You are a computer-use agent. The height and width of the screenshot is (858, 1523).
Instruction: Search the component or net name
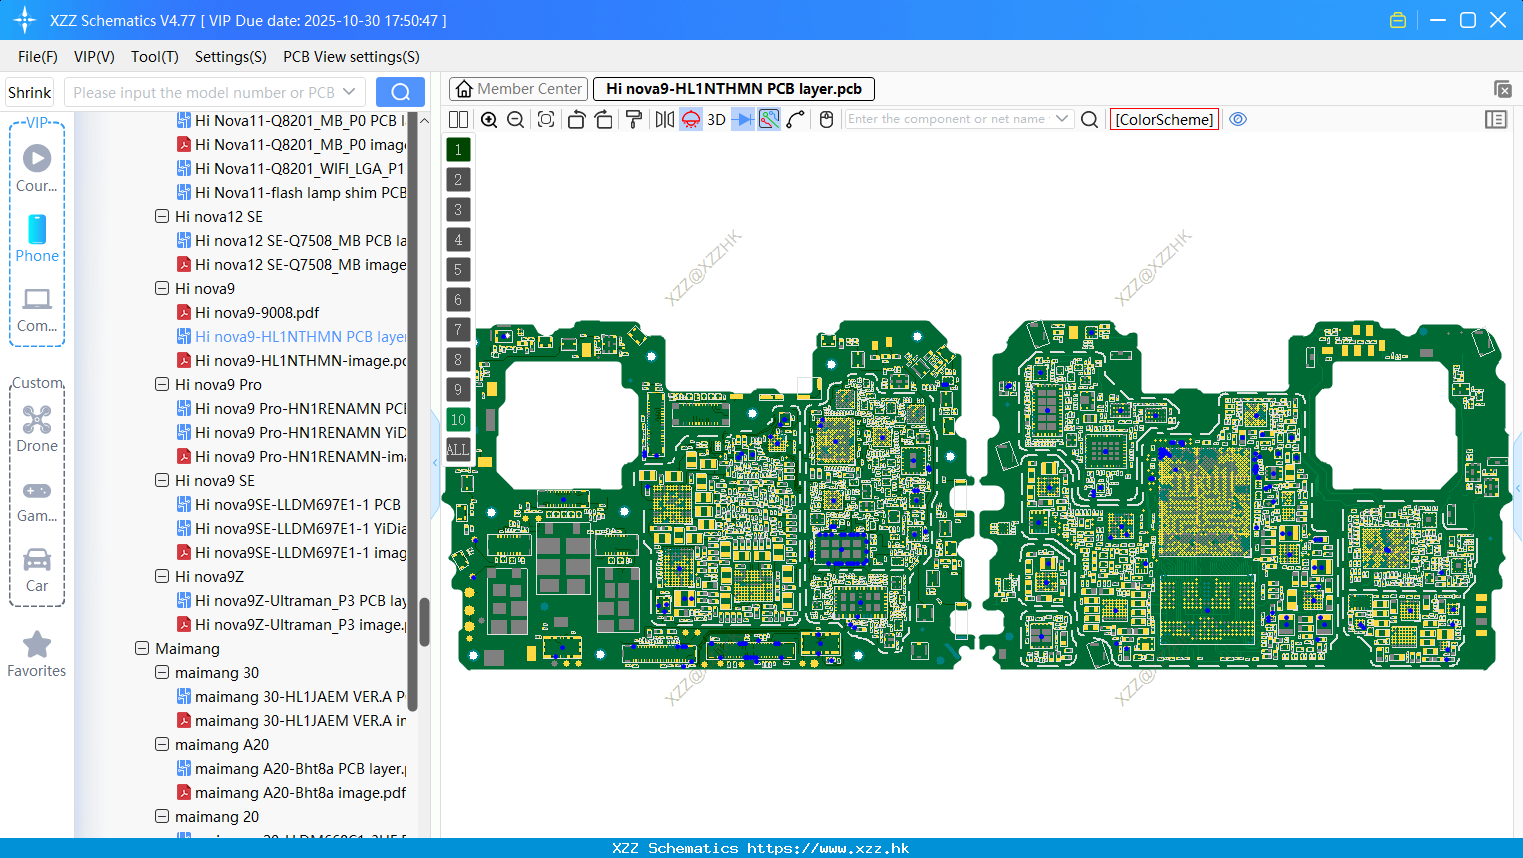tap(1090, 119)
